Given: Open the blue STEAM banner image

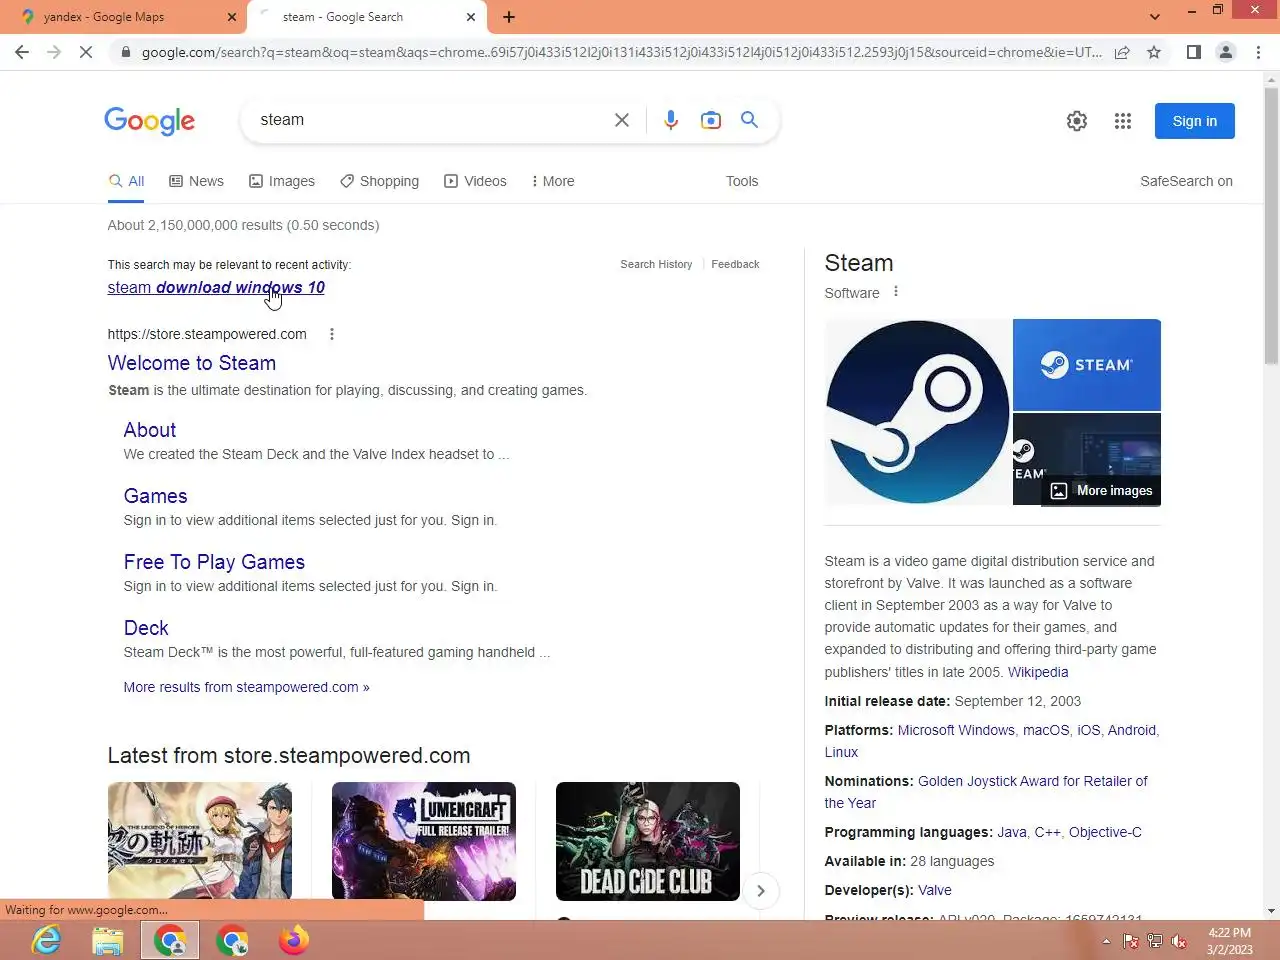Looking at the screenshot, I should (x=1087, y=365).
